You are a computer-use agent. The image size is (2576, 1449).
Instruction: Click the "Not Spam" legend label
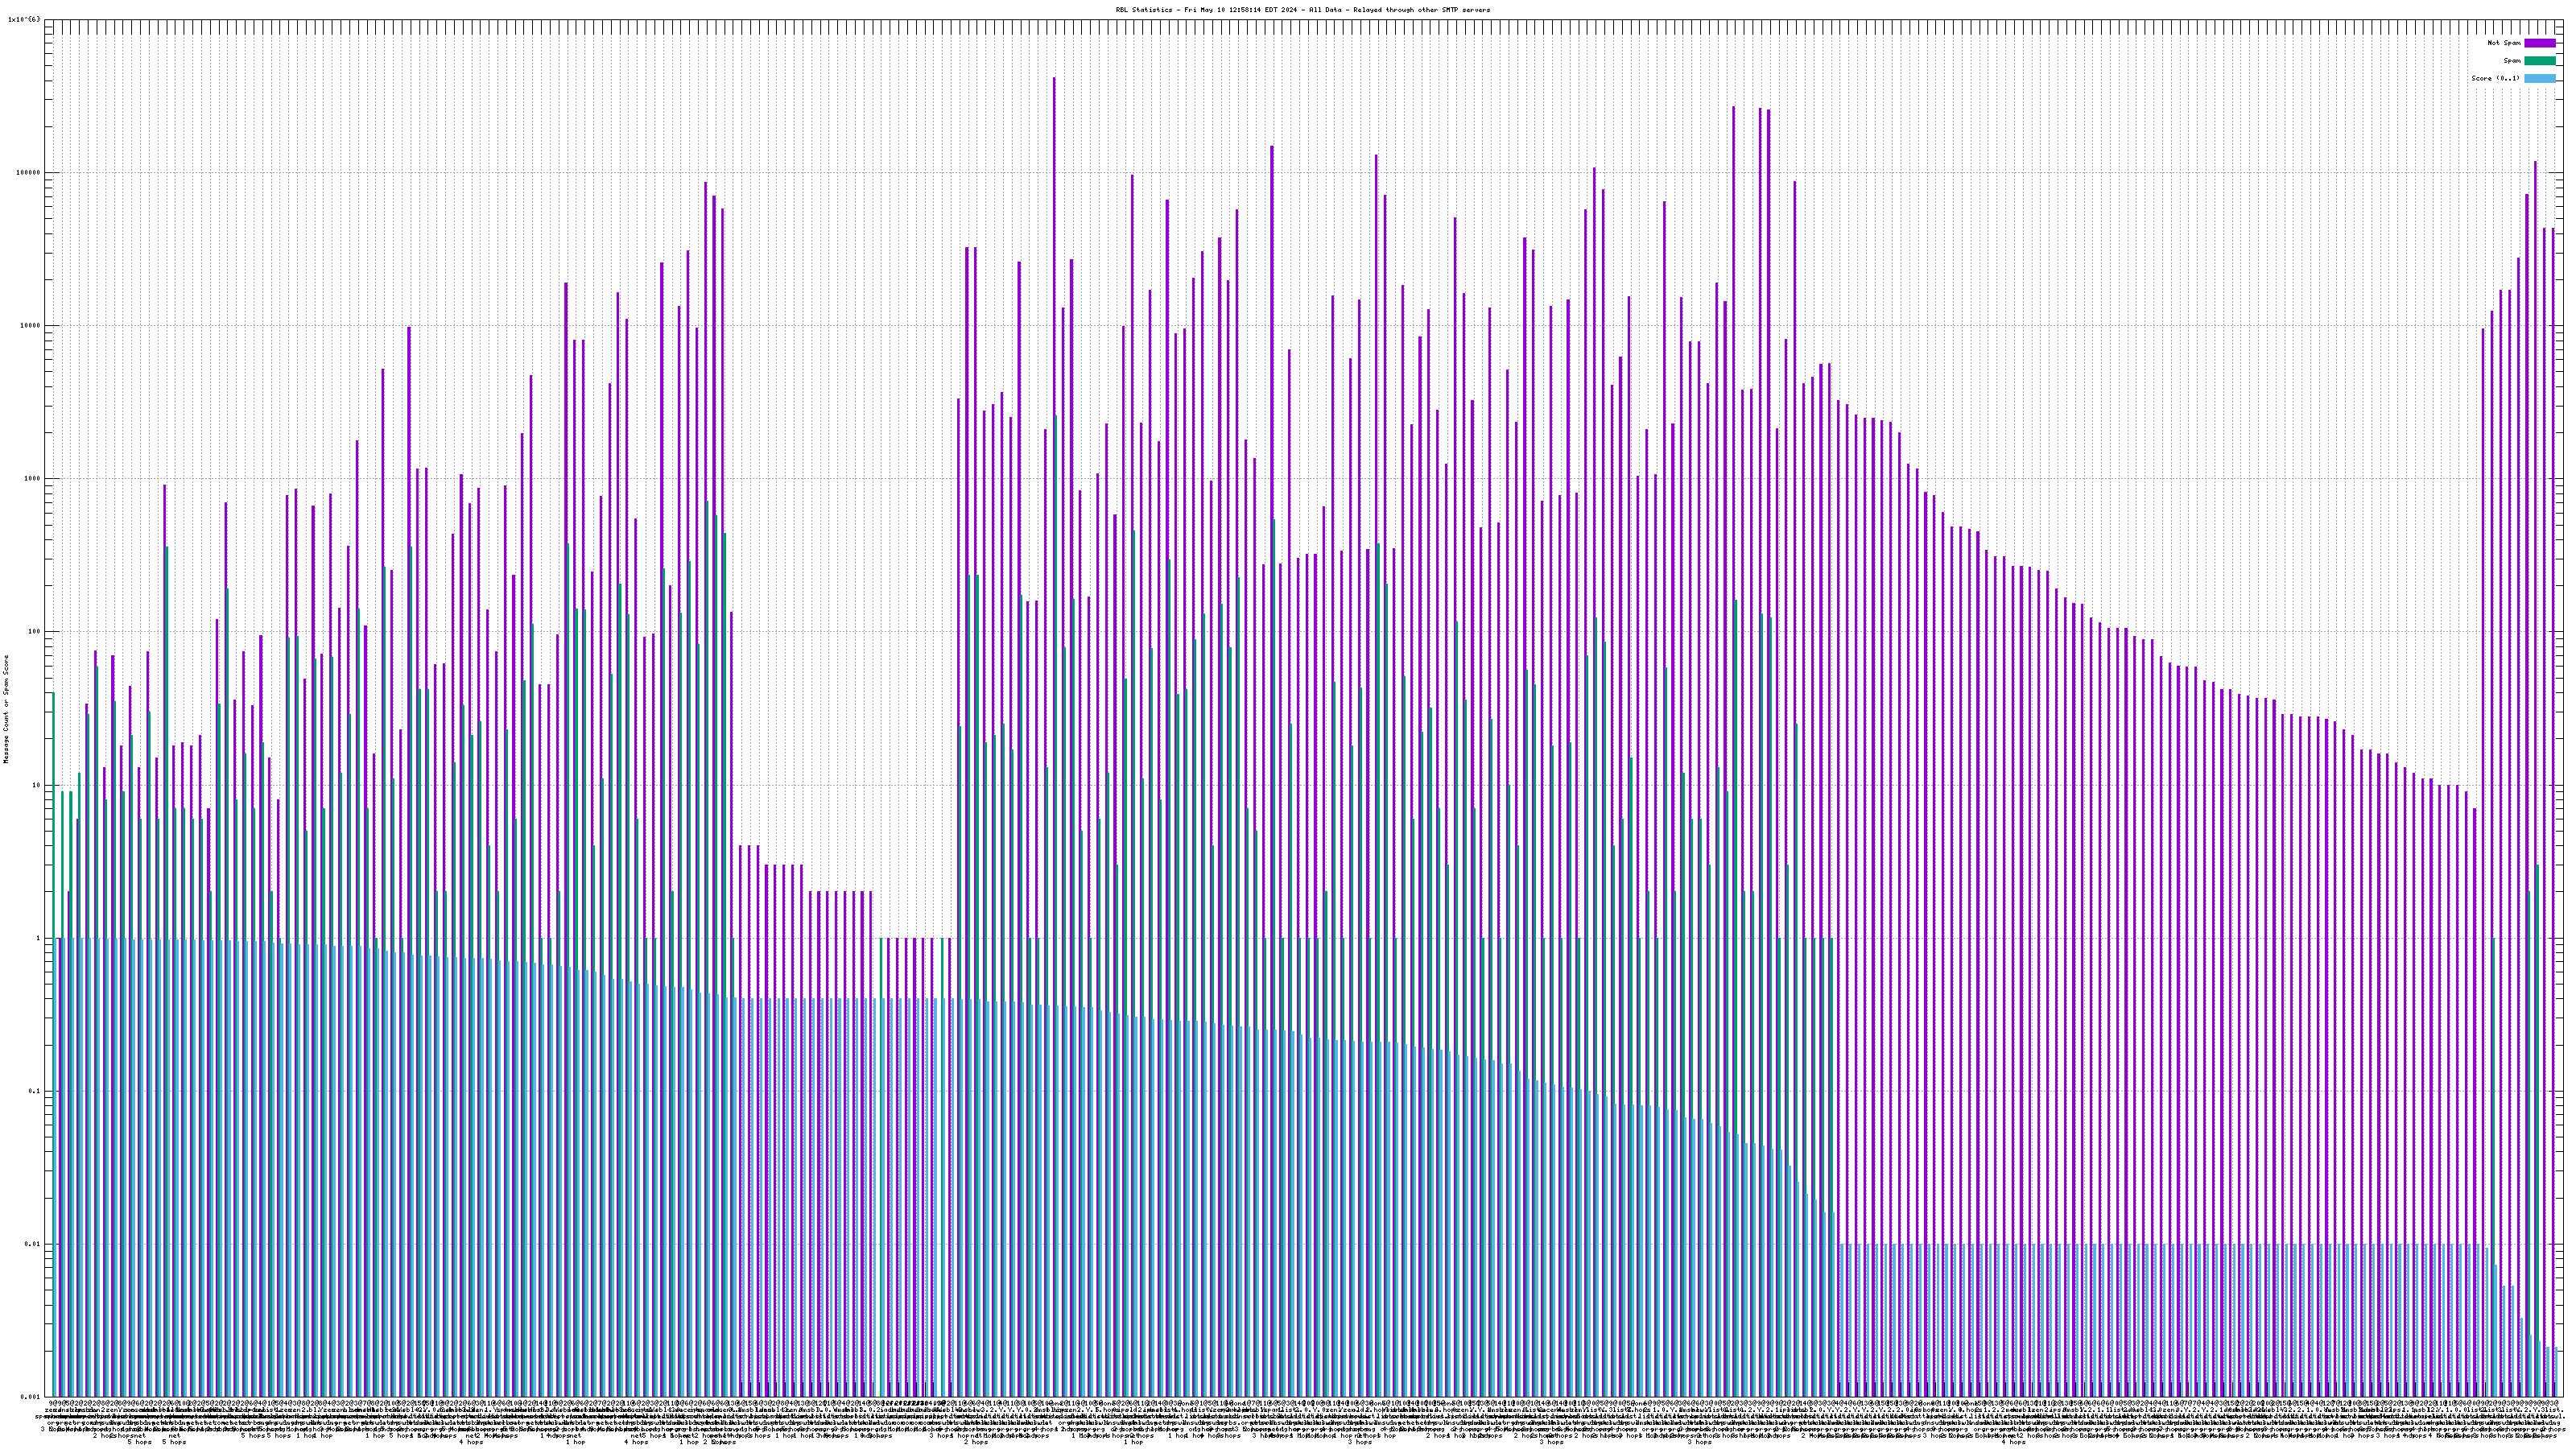point(2504,43)
